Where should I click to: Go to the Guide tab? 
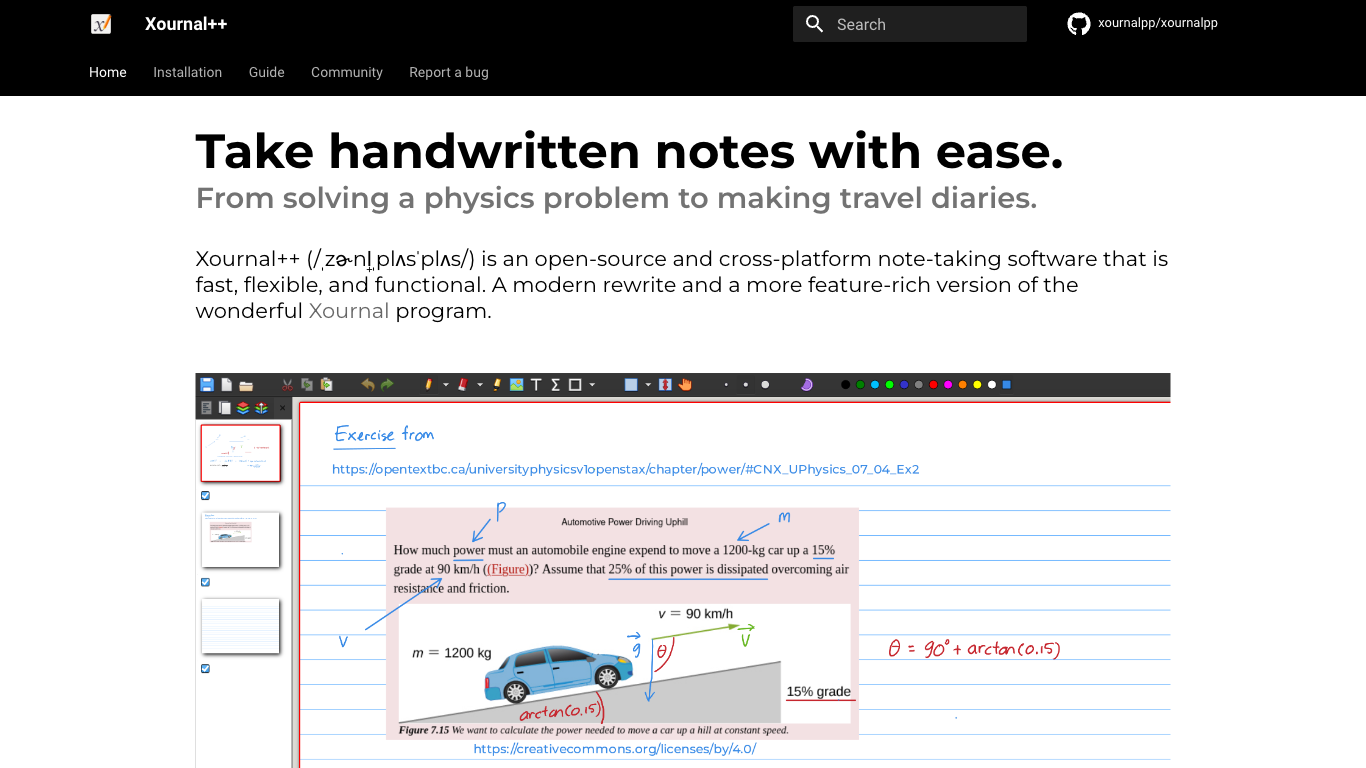click(267, 72)
